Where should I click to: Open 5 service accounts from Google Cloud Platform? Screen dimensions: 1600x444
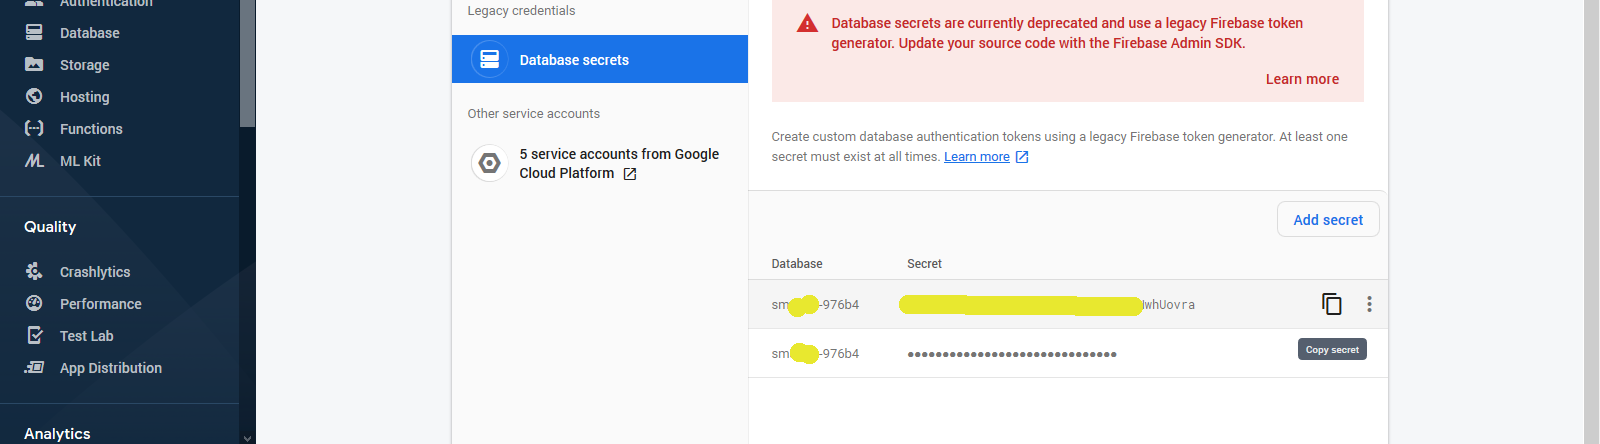[618, 163]
